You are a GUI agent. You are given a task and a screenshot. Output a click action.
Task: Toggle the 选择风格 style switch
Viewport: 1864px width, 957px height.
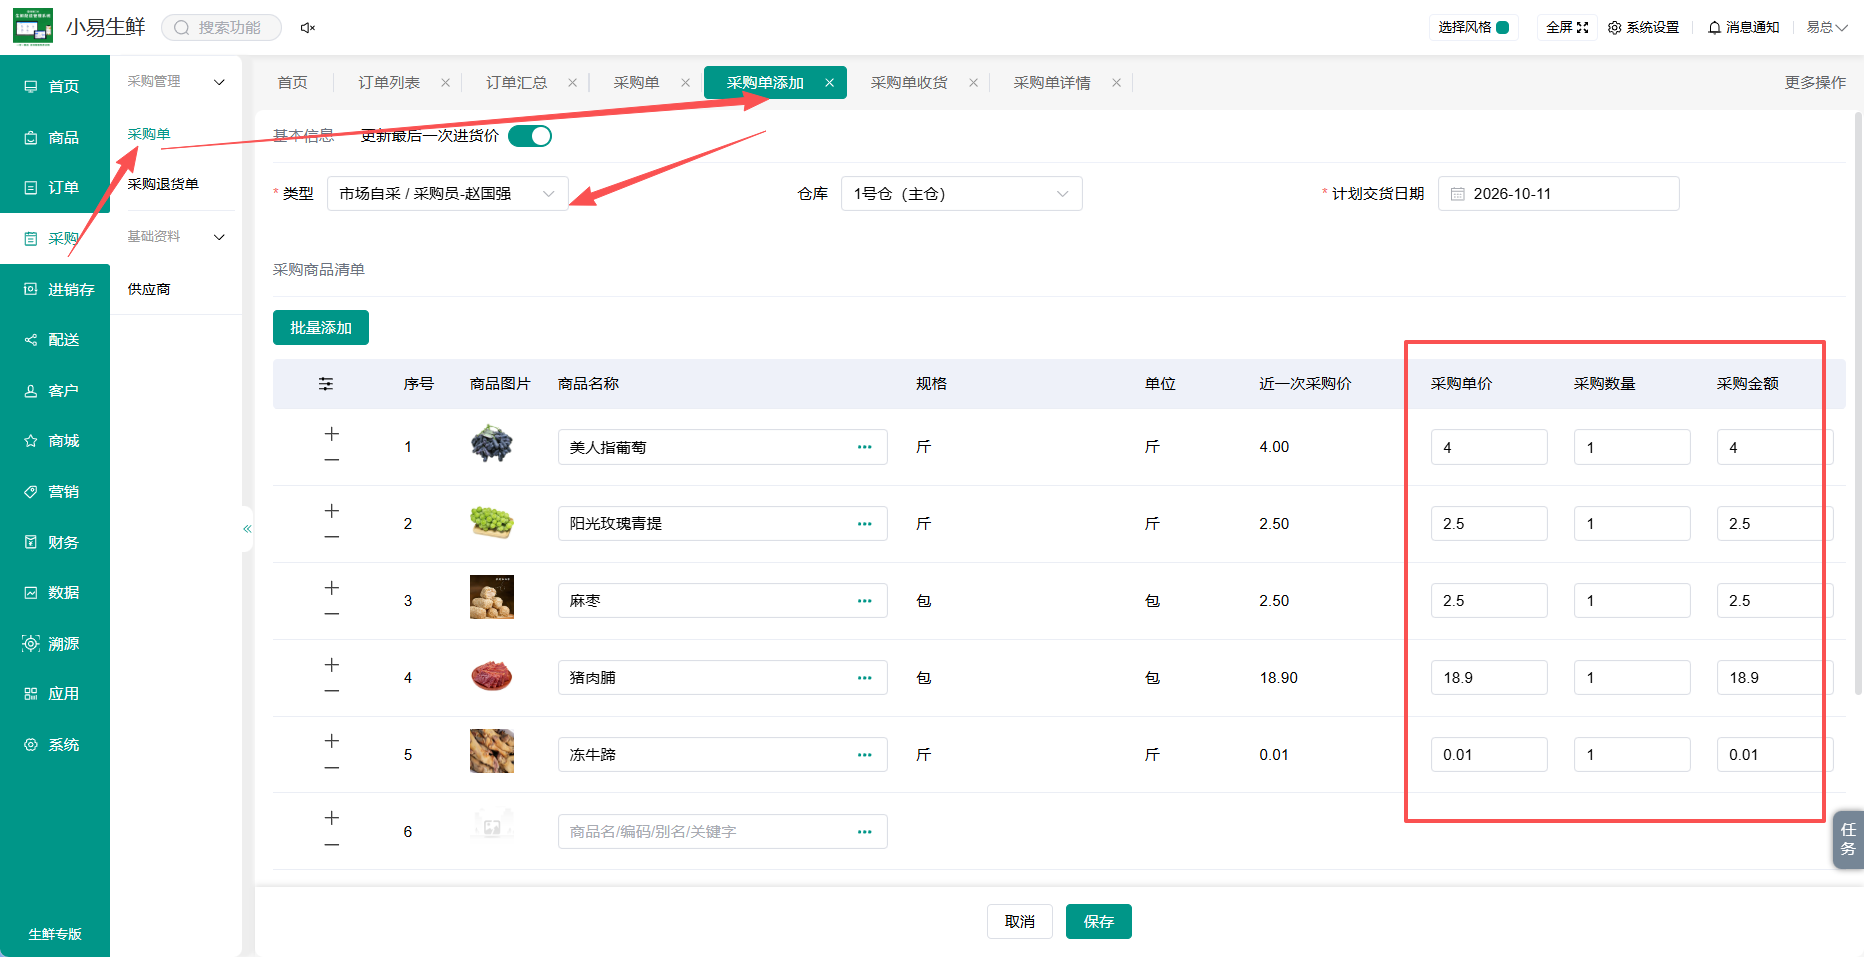click(x=1502, y=28)
